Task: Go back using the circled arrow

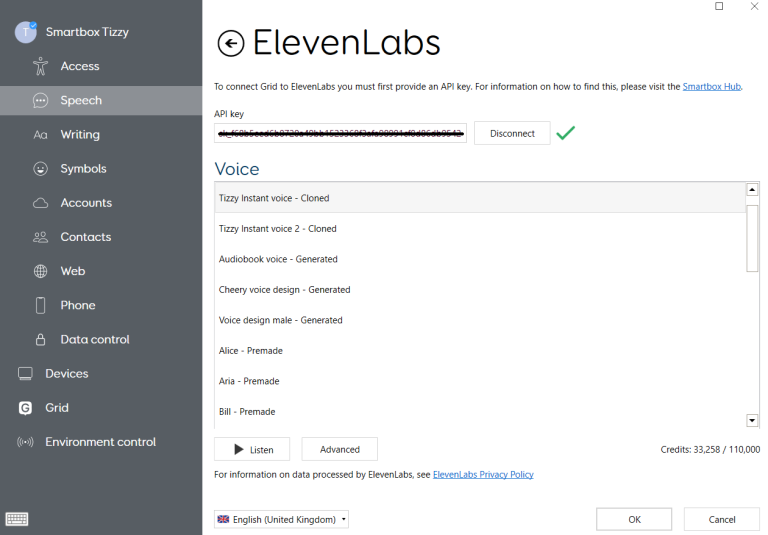Action: (x=231, y=44)
